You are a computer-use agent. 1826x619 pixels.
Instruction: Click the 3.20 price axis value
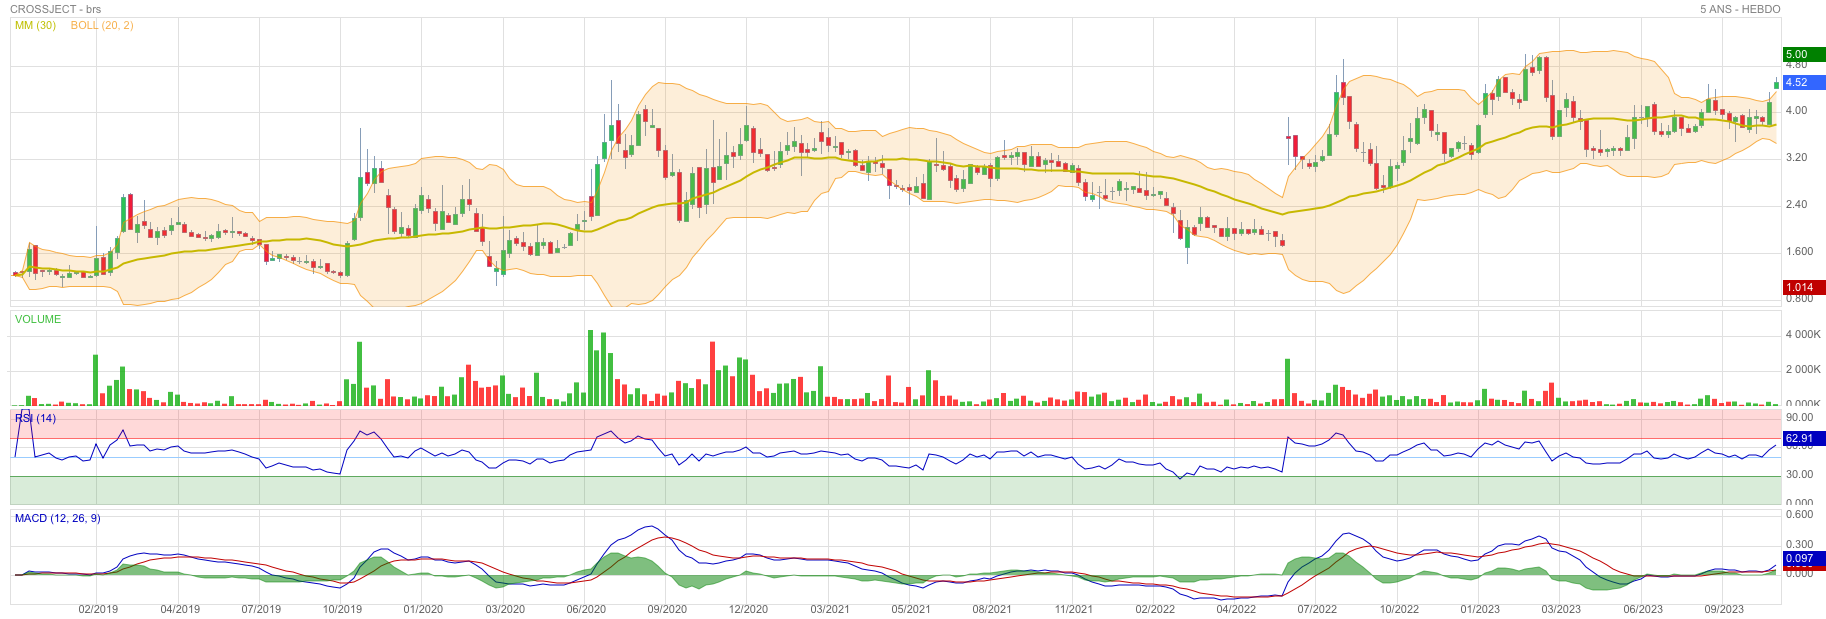(1796, 157)
